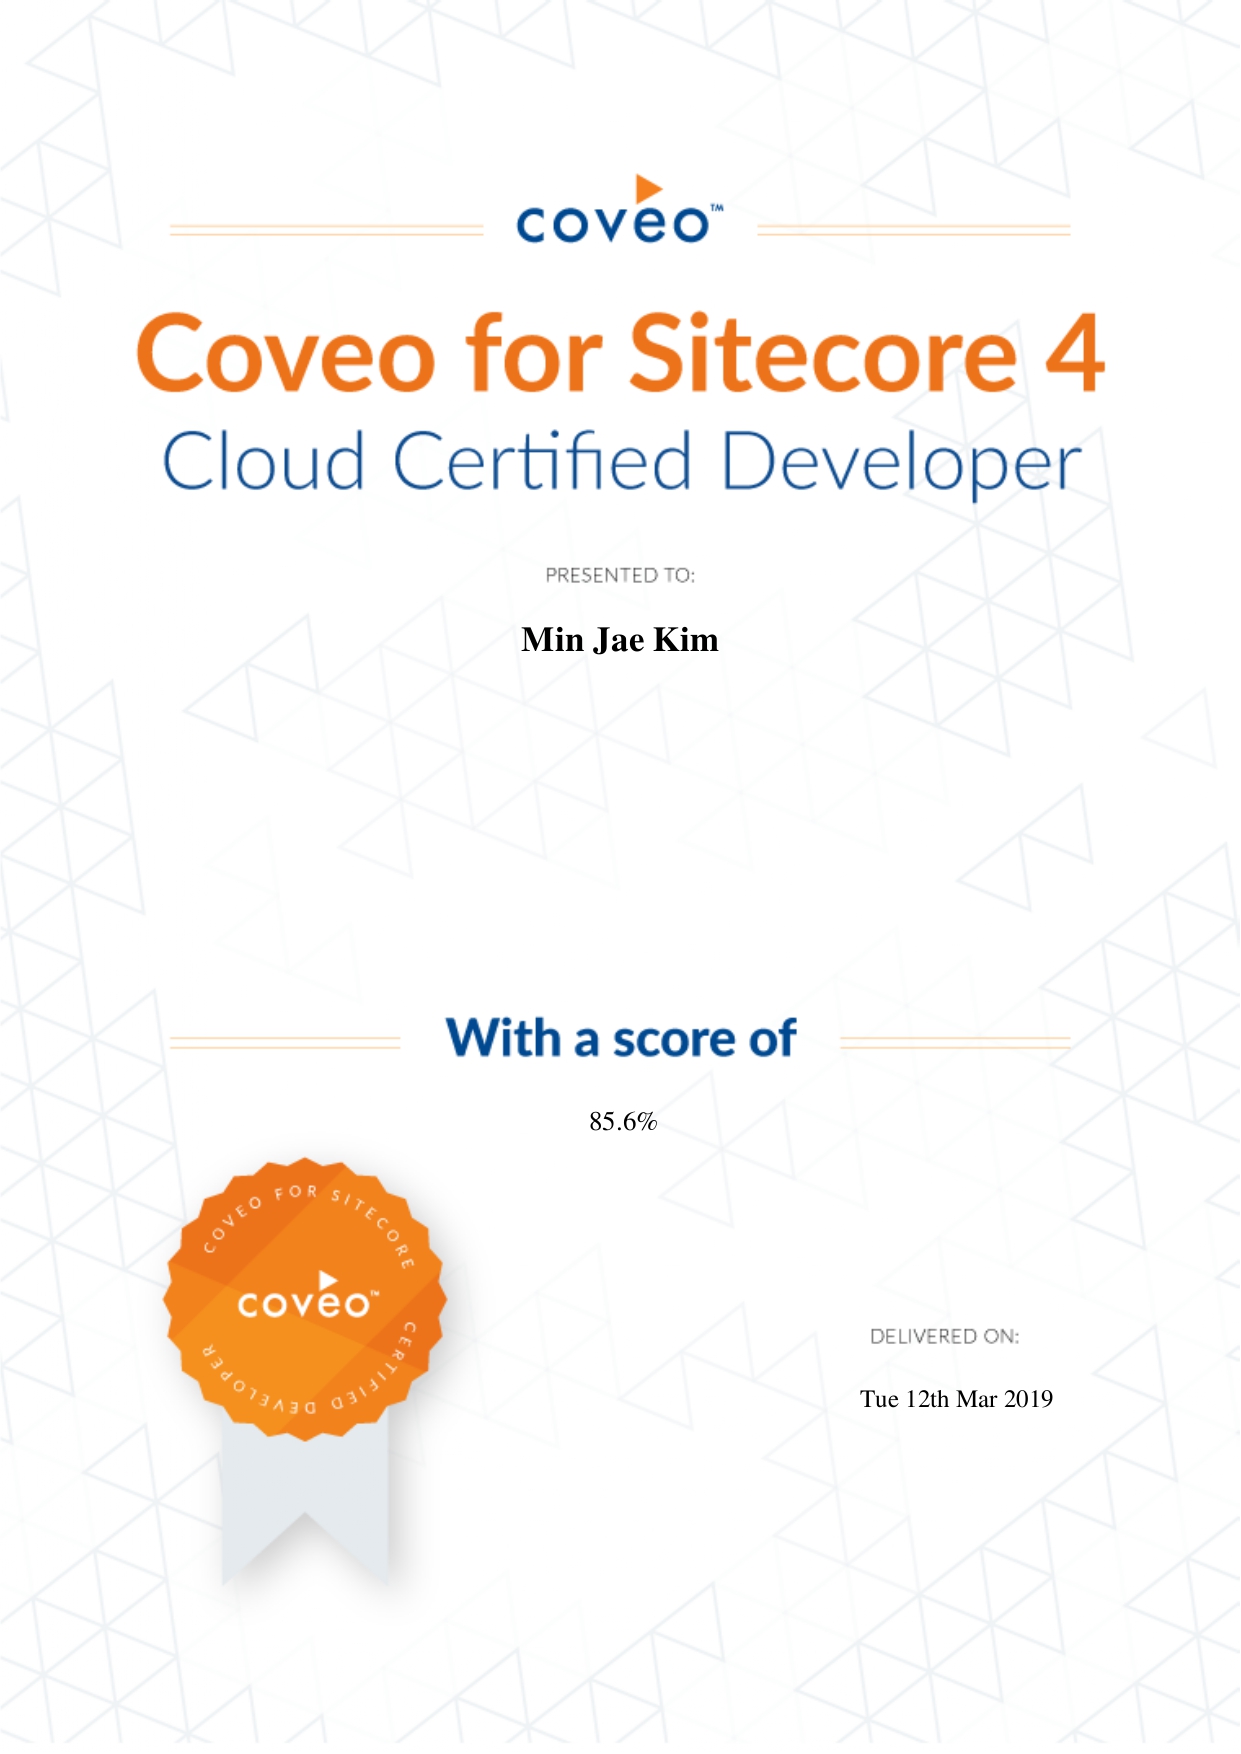Click the 85.6% score value
This screenshot has width=1241, height=1754.
623,1122
